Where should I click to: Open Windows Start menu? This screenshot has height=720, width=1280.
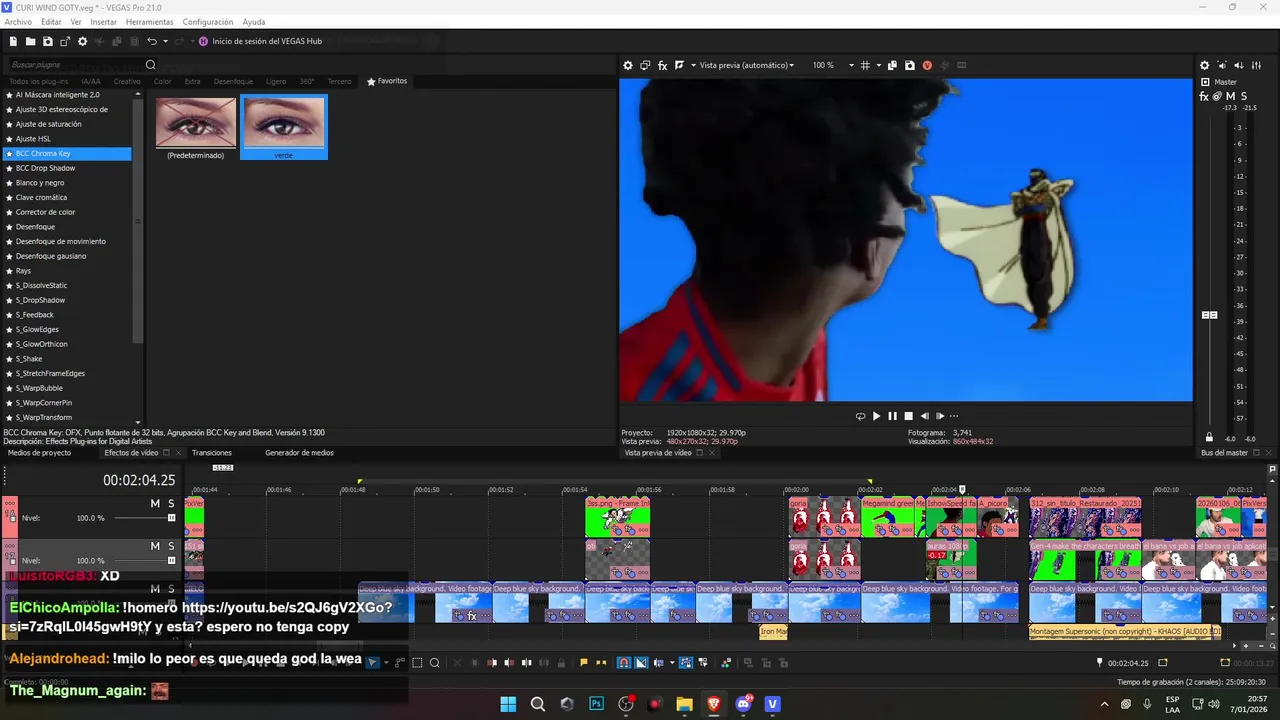click(x=508, y=704)
